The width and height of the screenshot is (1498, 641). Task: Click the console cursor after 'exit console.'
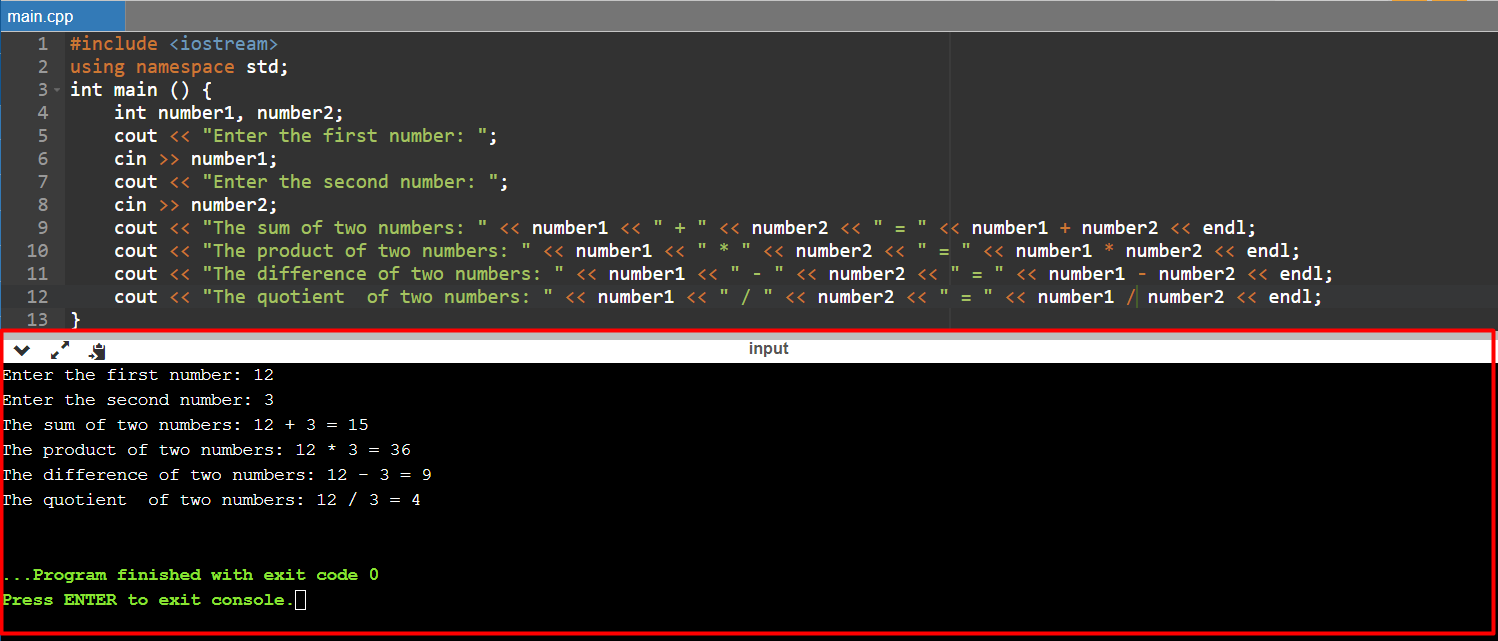(x=301, y=600)
